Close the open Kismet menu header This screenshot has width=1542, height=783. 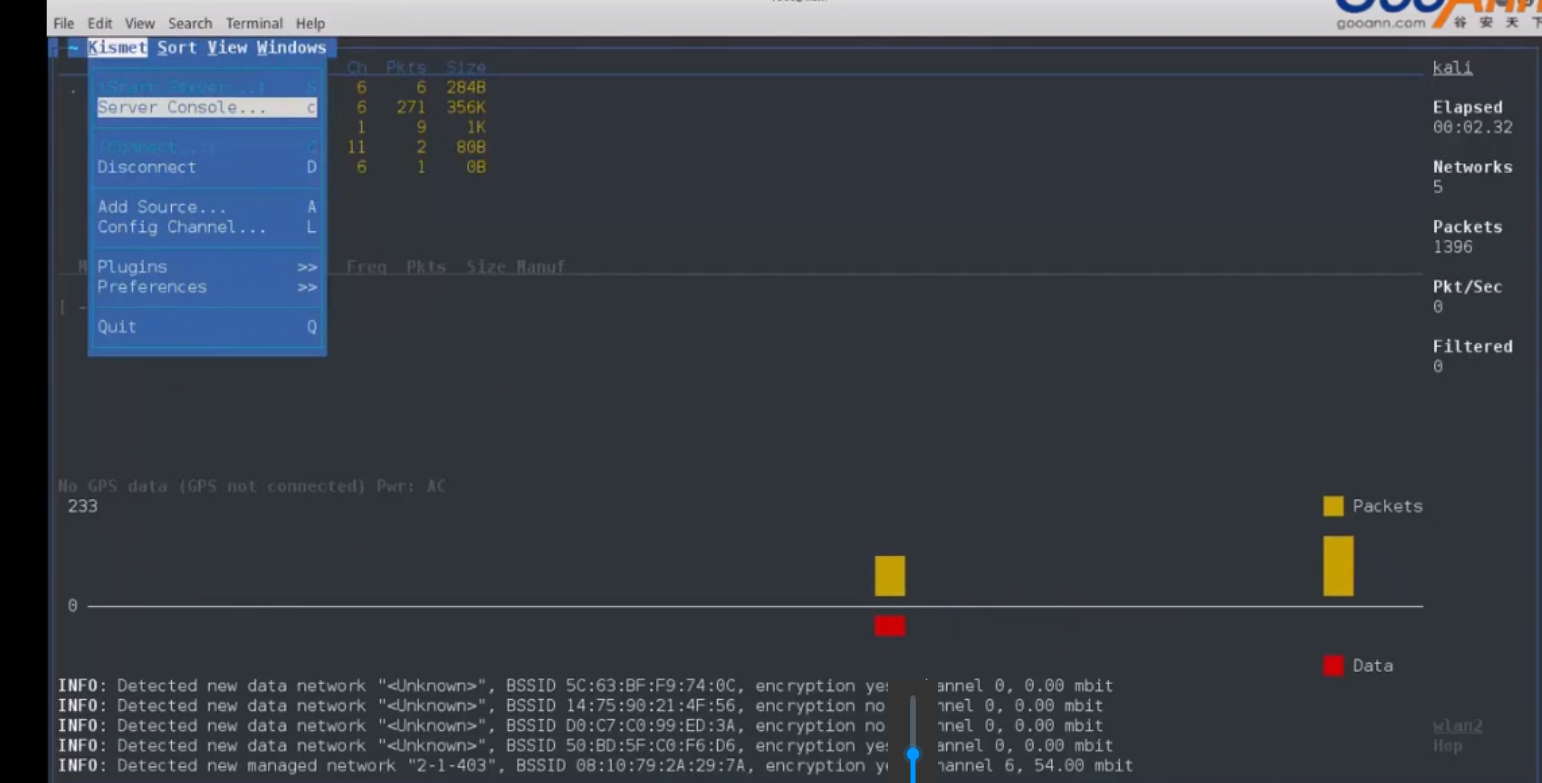click(x=117, y=48)
